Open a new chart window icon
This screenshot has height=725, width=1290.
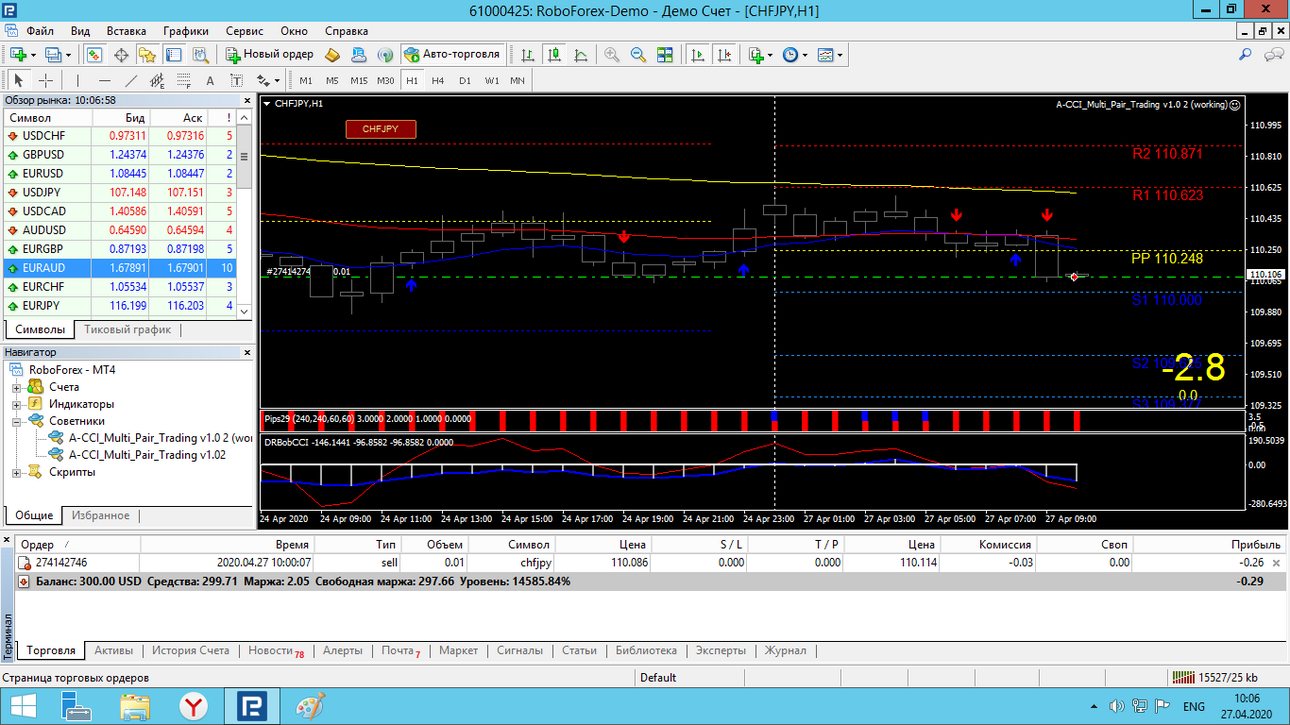coord(18,54)
